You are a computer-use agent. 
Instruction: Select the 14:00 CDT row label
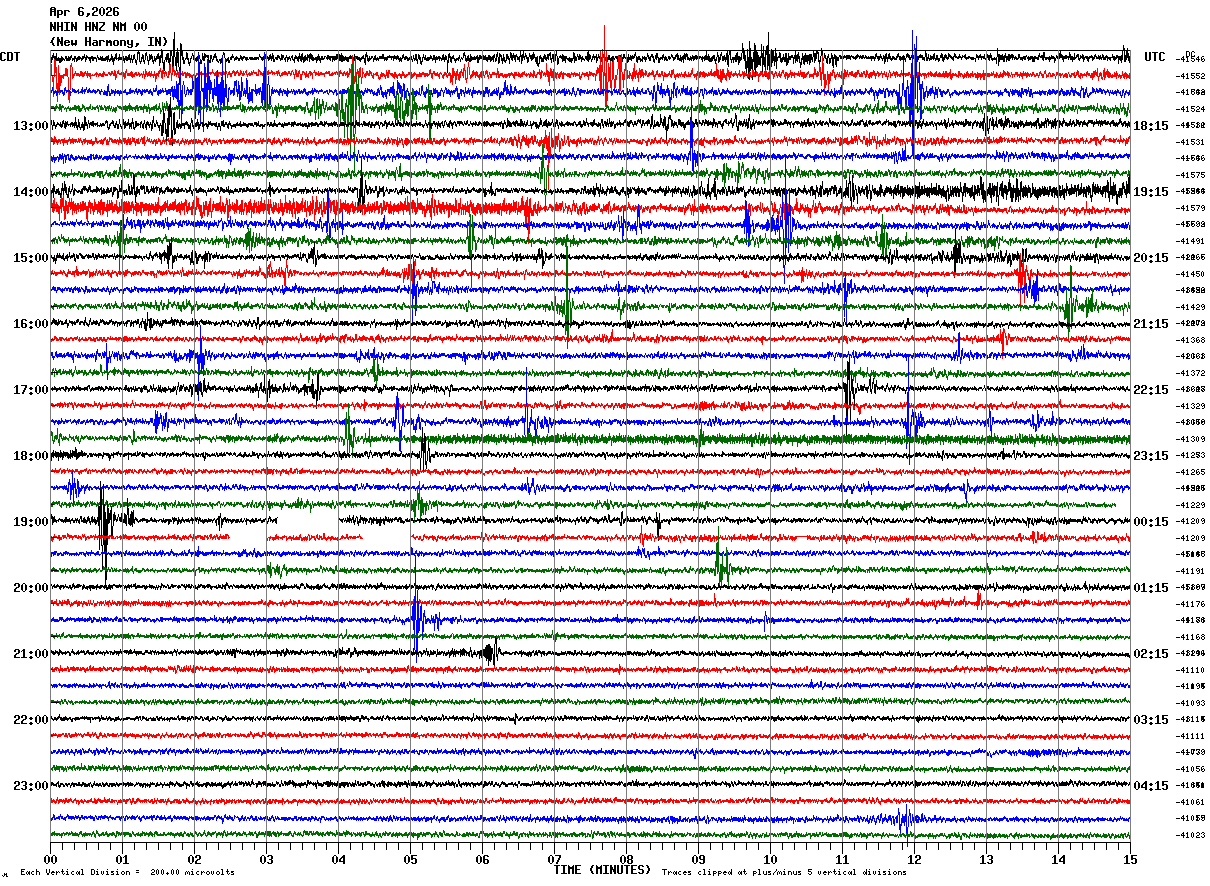tap(31, 192)
